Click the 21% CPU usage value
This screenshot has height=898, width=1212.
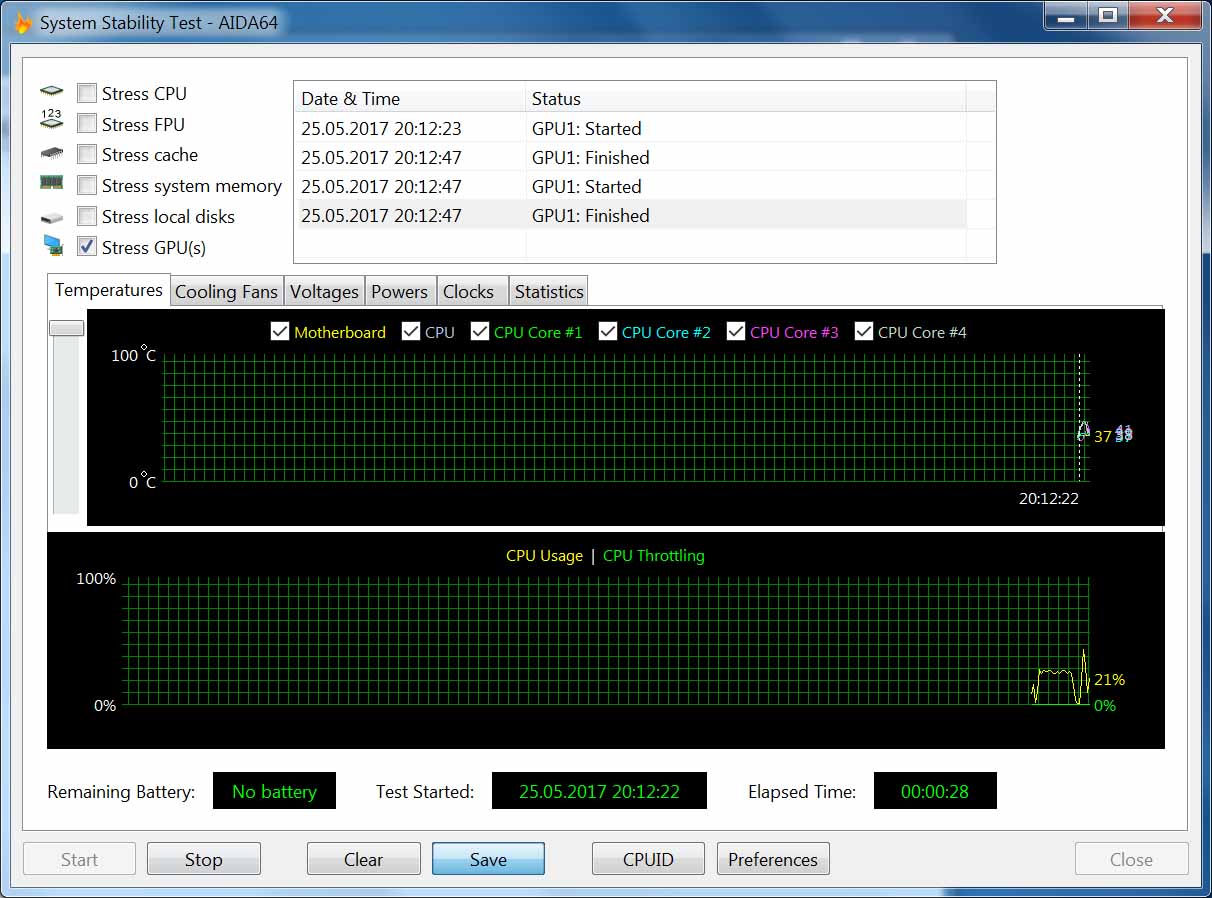click(1110, 679)
